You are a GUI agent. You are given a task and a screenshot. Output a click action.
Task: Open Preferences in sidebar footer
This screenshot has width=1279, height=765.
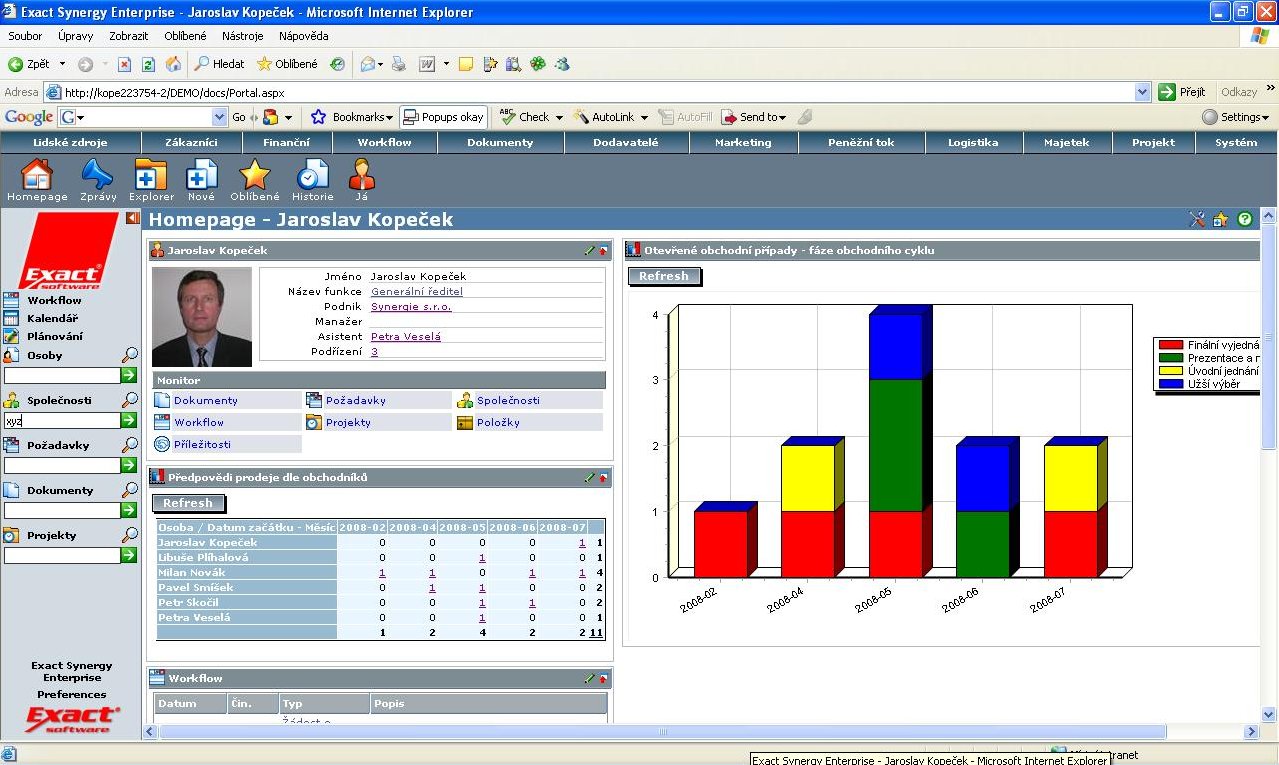click(72, 694)
